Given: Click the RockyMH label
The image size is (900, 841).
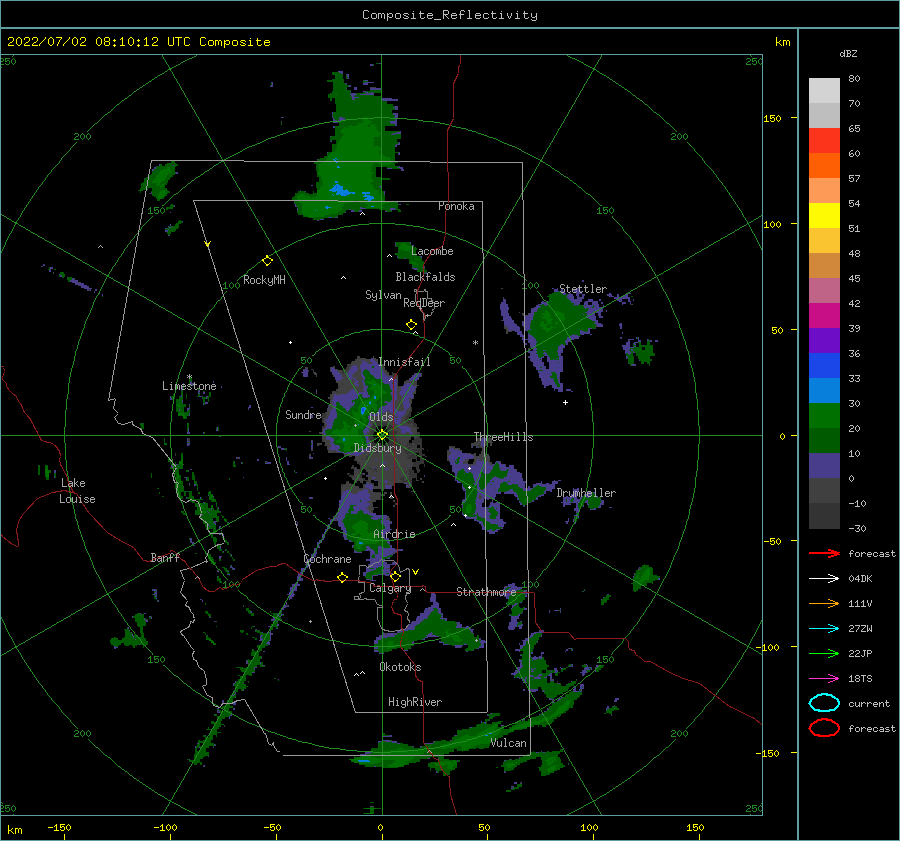Looking at the screenshot, I should pyautogui.click(x=263, y=280).
